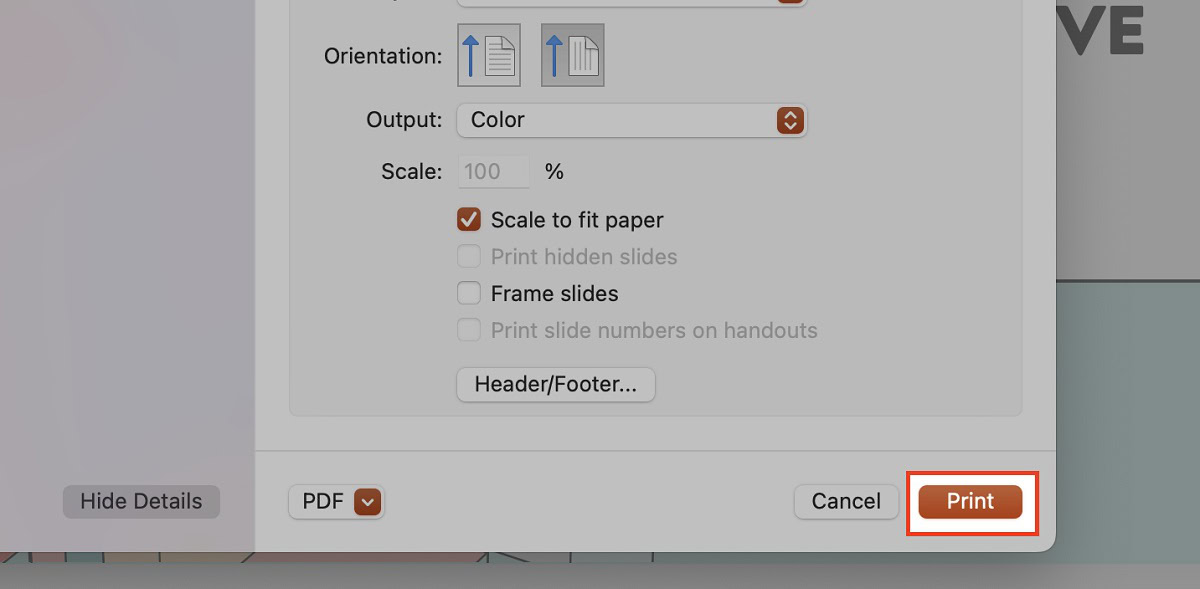This screenshot has width=1200, height=589.
Task: Click the Orientation label text
Action: point(383,56)
